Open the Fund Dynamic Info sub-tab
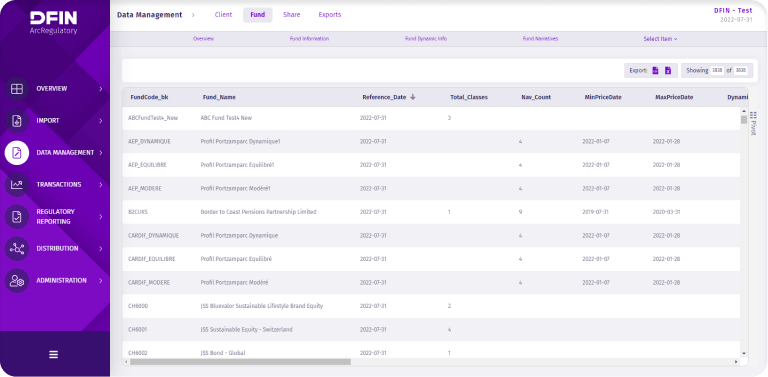768x377 pixels. point(426,39)
